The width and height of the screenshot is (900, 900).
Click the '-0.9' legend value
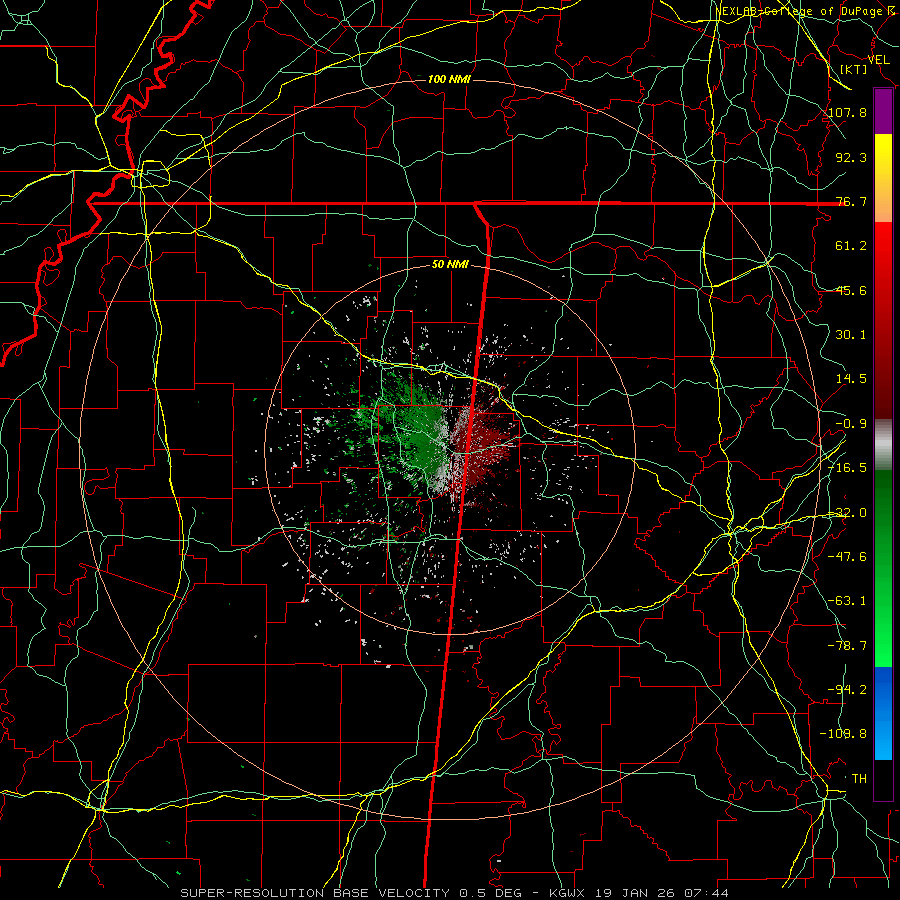click(851, 424)
